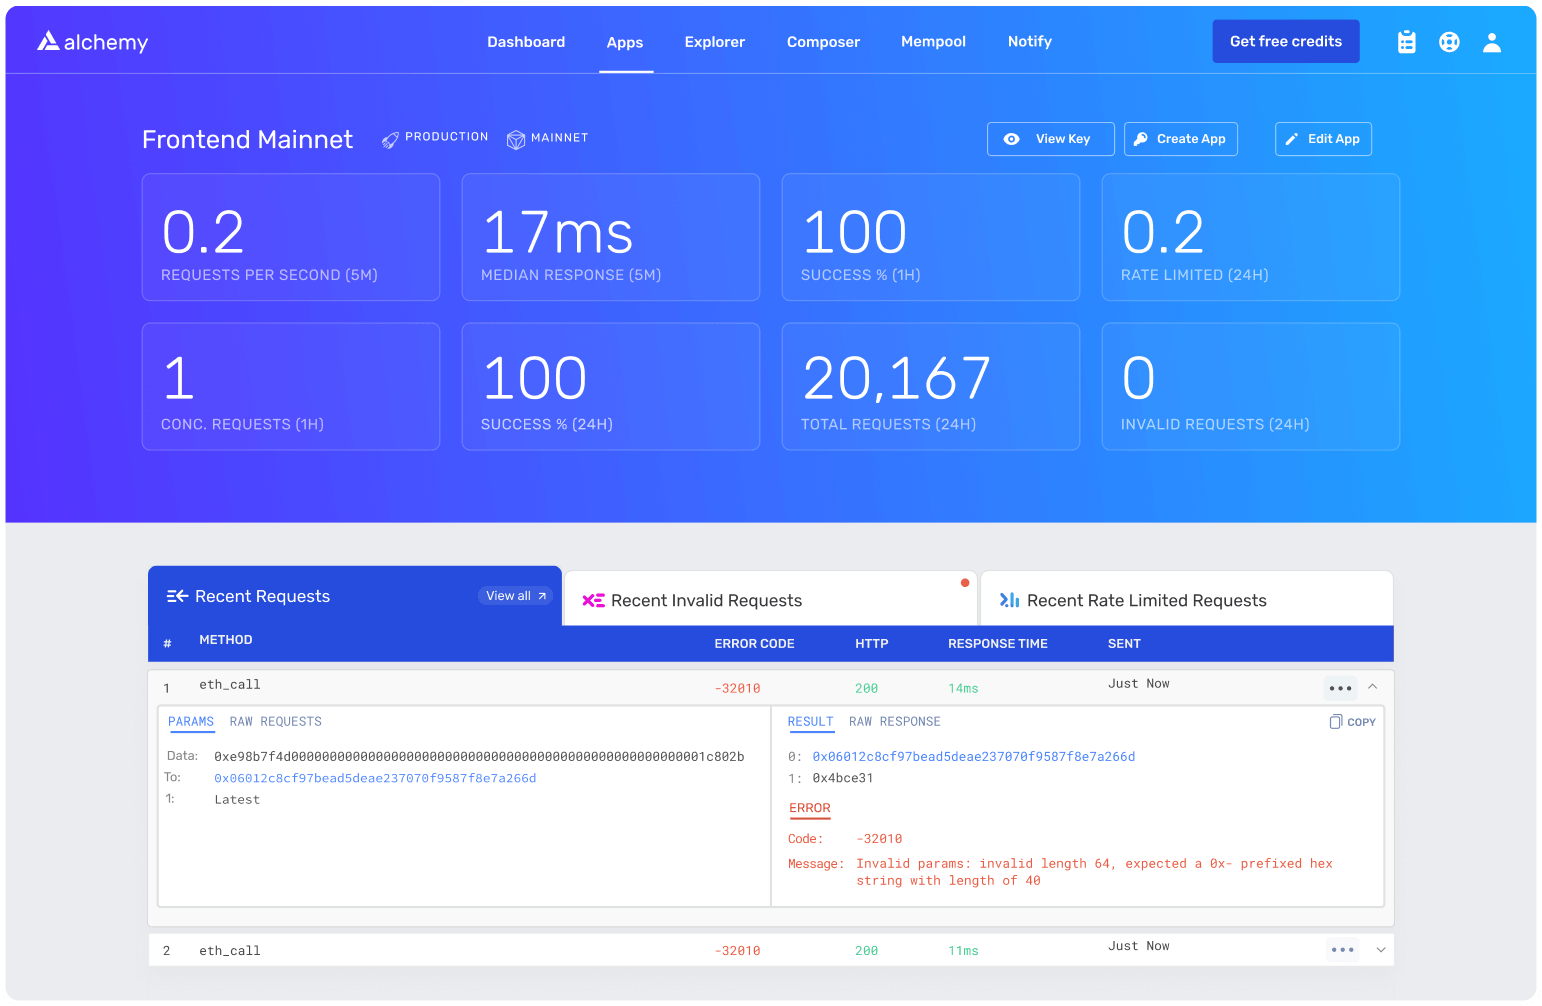Click the Recent Requests list icon
The height and width of the screenshot is (1006, 1542).
[x=177, y=596]
